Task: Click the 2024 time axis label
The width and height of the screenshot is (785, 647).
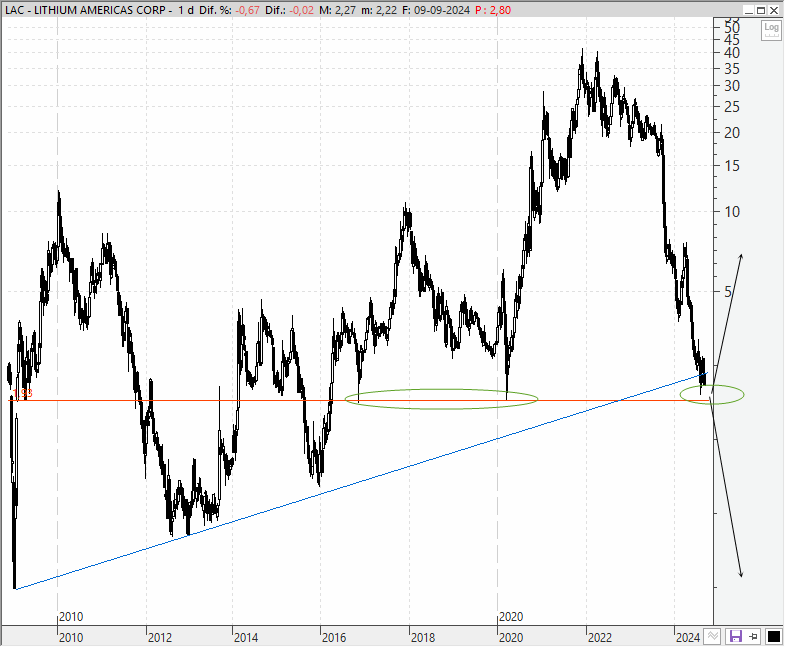Action: [x=688, y=637]
